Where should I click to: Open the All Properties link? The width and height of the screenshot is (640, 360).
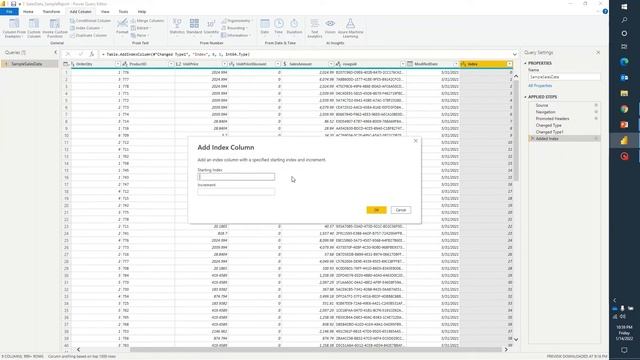click(x=540, y=86)
